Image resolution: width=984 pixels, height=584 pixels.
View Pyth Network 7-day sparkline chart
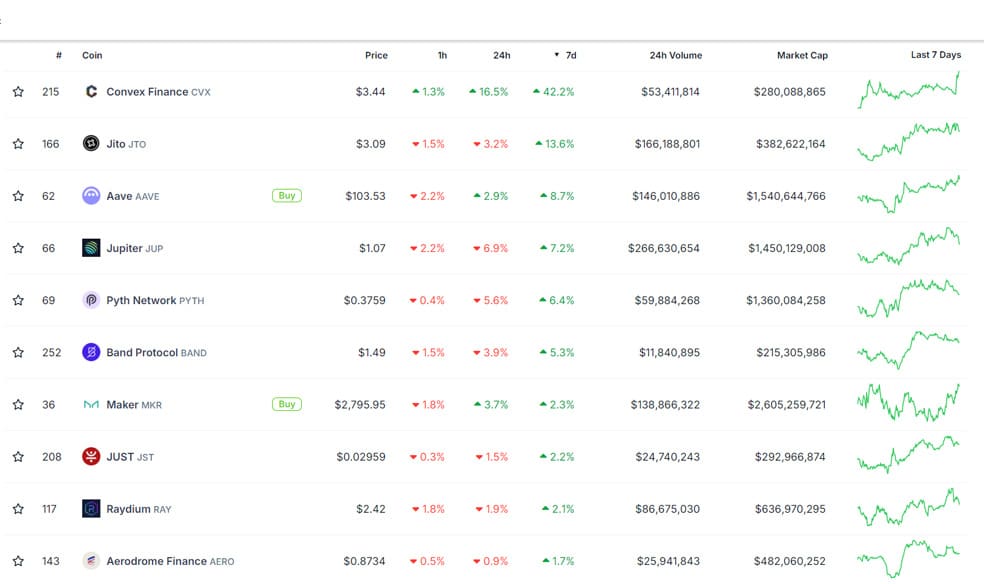coord(909,299)
